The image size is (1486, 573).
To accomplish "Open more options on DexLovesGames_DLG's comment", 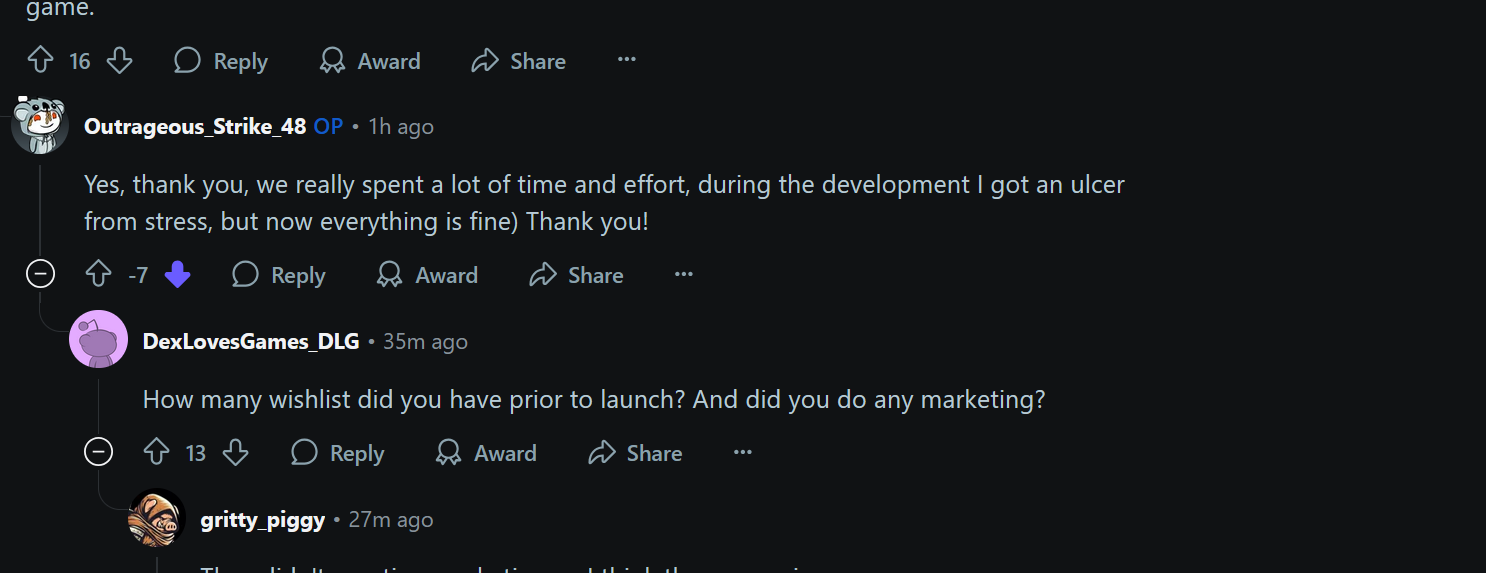I will coord(742,452).
